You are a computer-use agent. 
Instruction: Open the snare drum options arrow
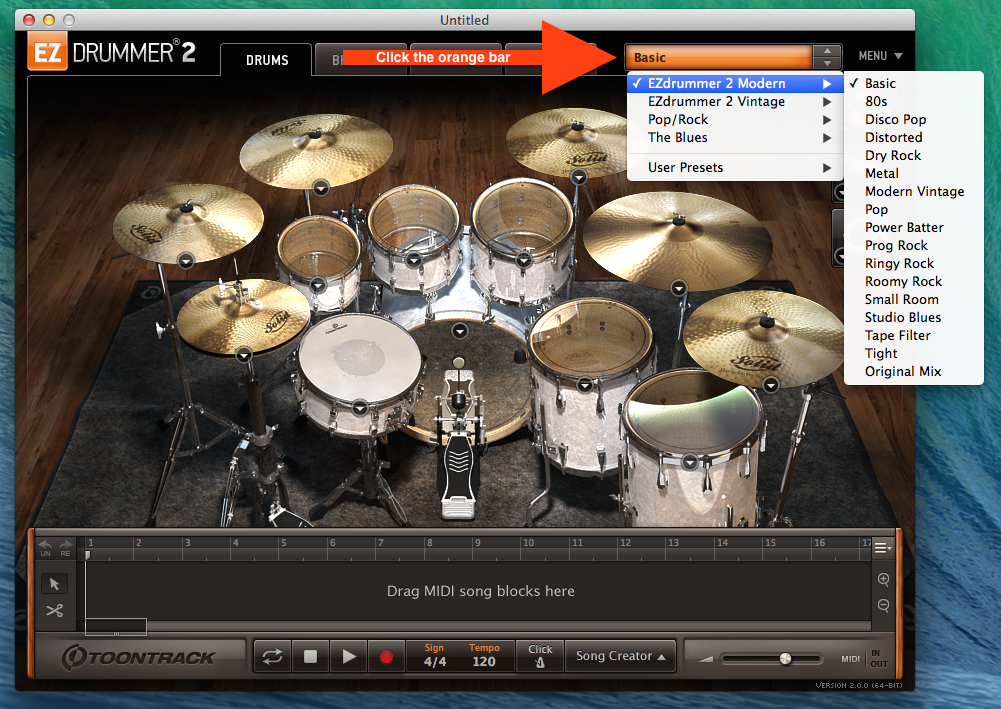[x=359, y=407]
